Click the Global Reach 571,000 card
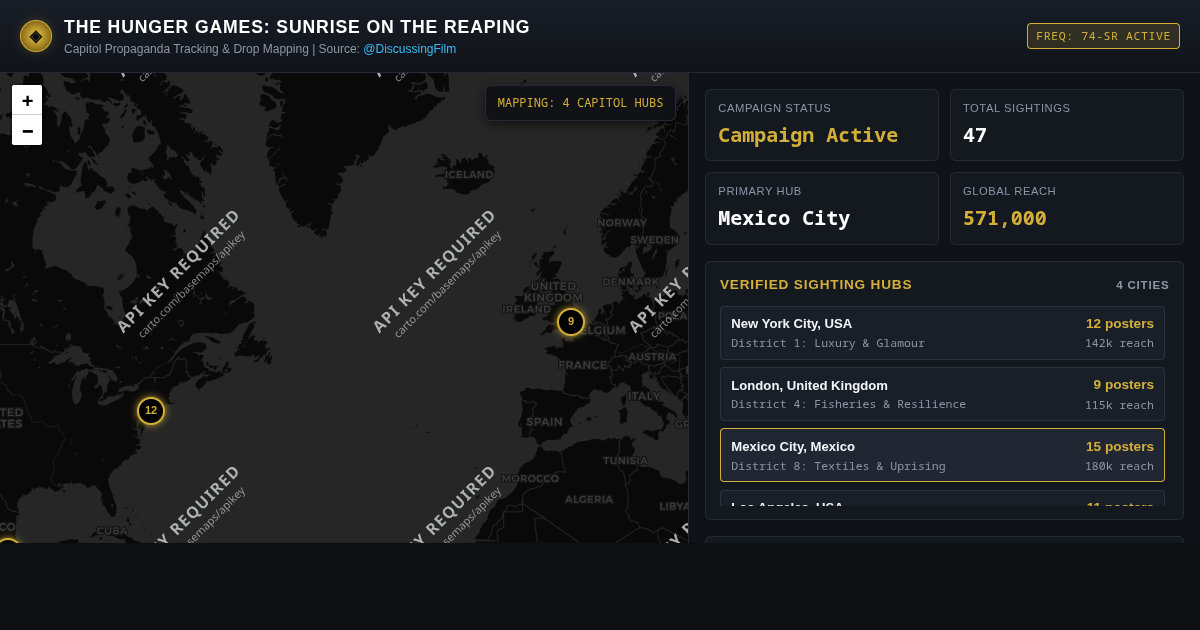The image size is (1200, 630). [x=1067, y=208]
